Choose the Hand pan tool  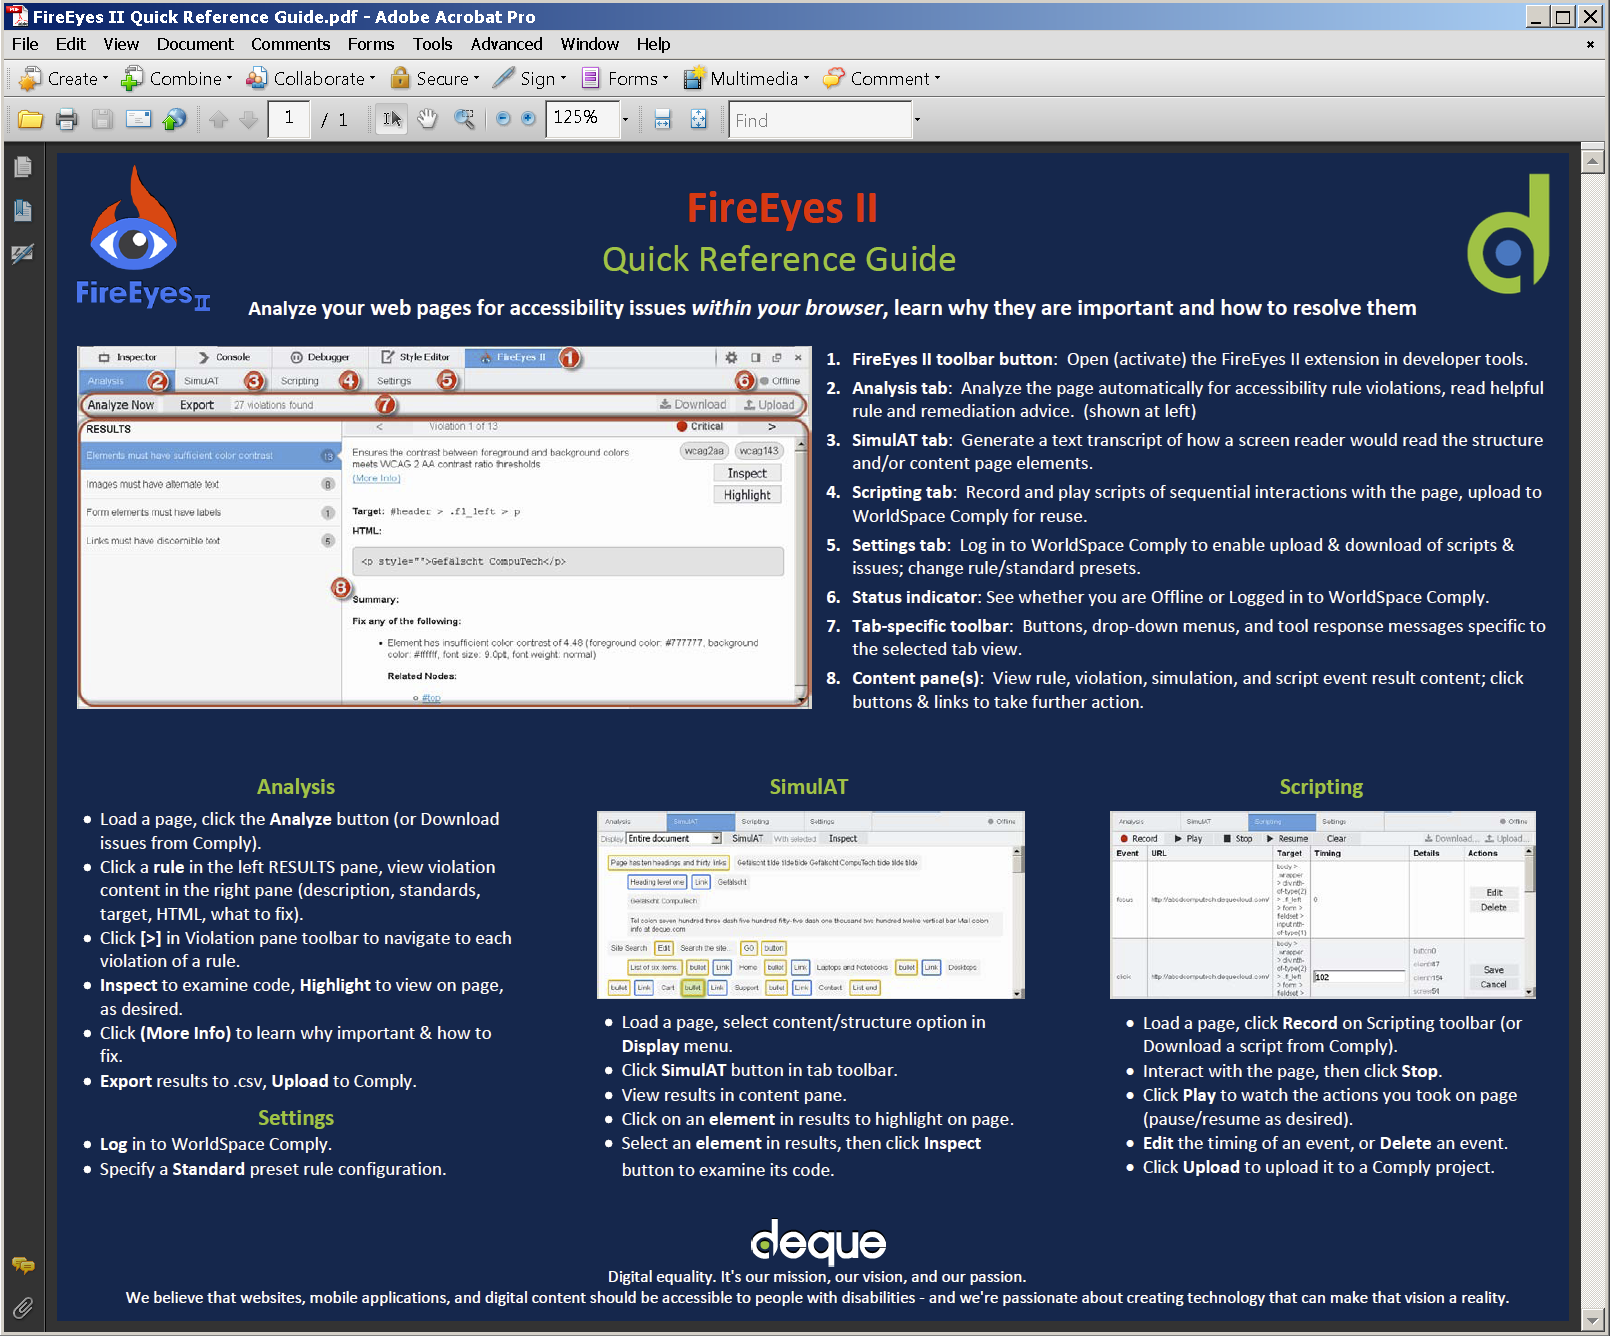pyautogui.click(x=428, y=120)
